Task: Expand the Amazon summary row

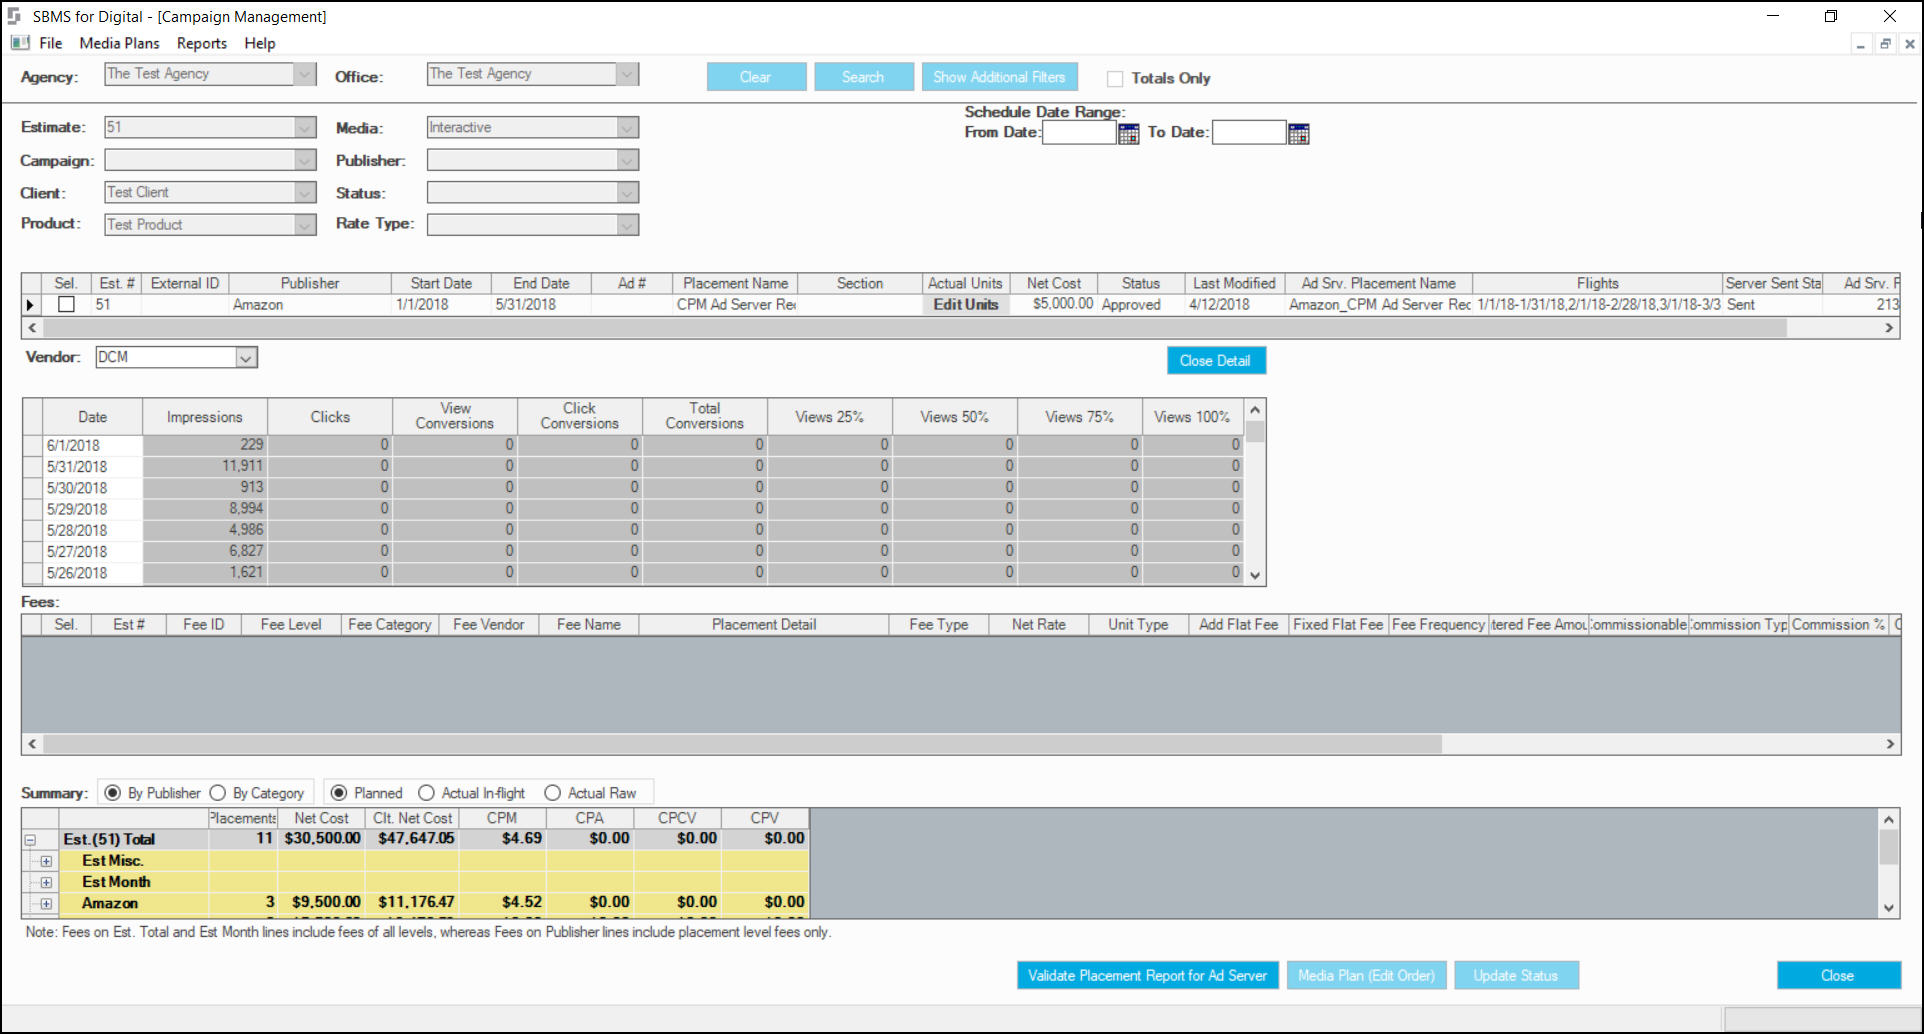Action: point(46,904)
